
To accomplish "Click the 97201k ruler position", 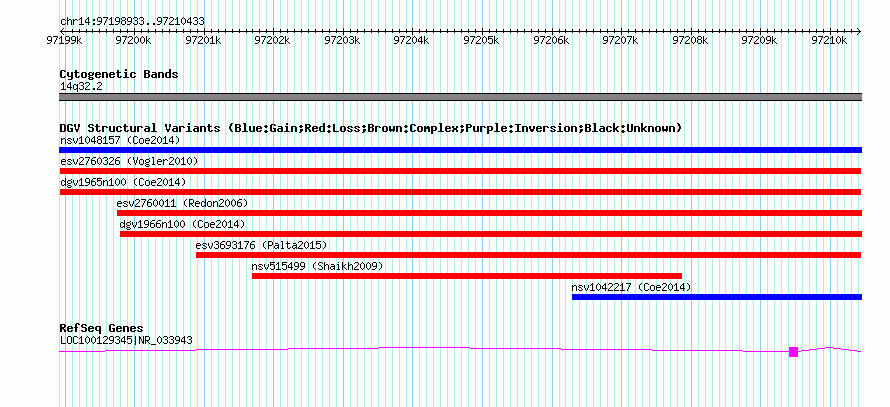I will (x=203, y=41).
